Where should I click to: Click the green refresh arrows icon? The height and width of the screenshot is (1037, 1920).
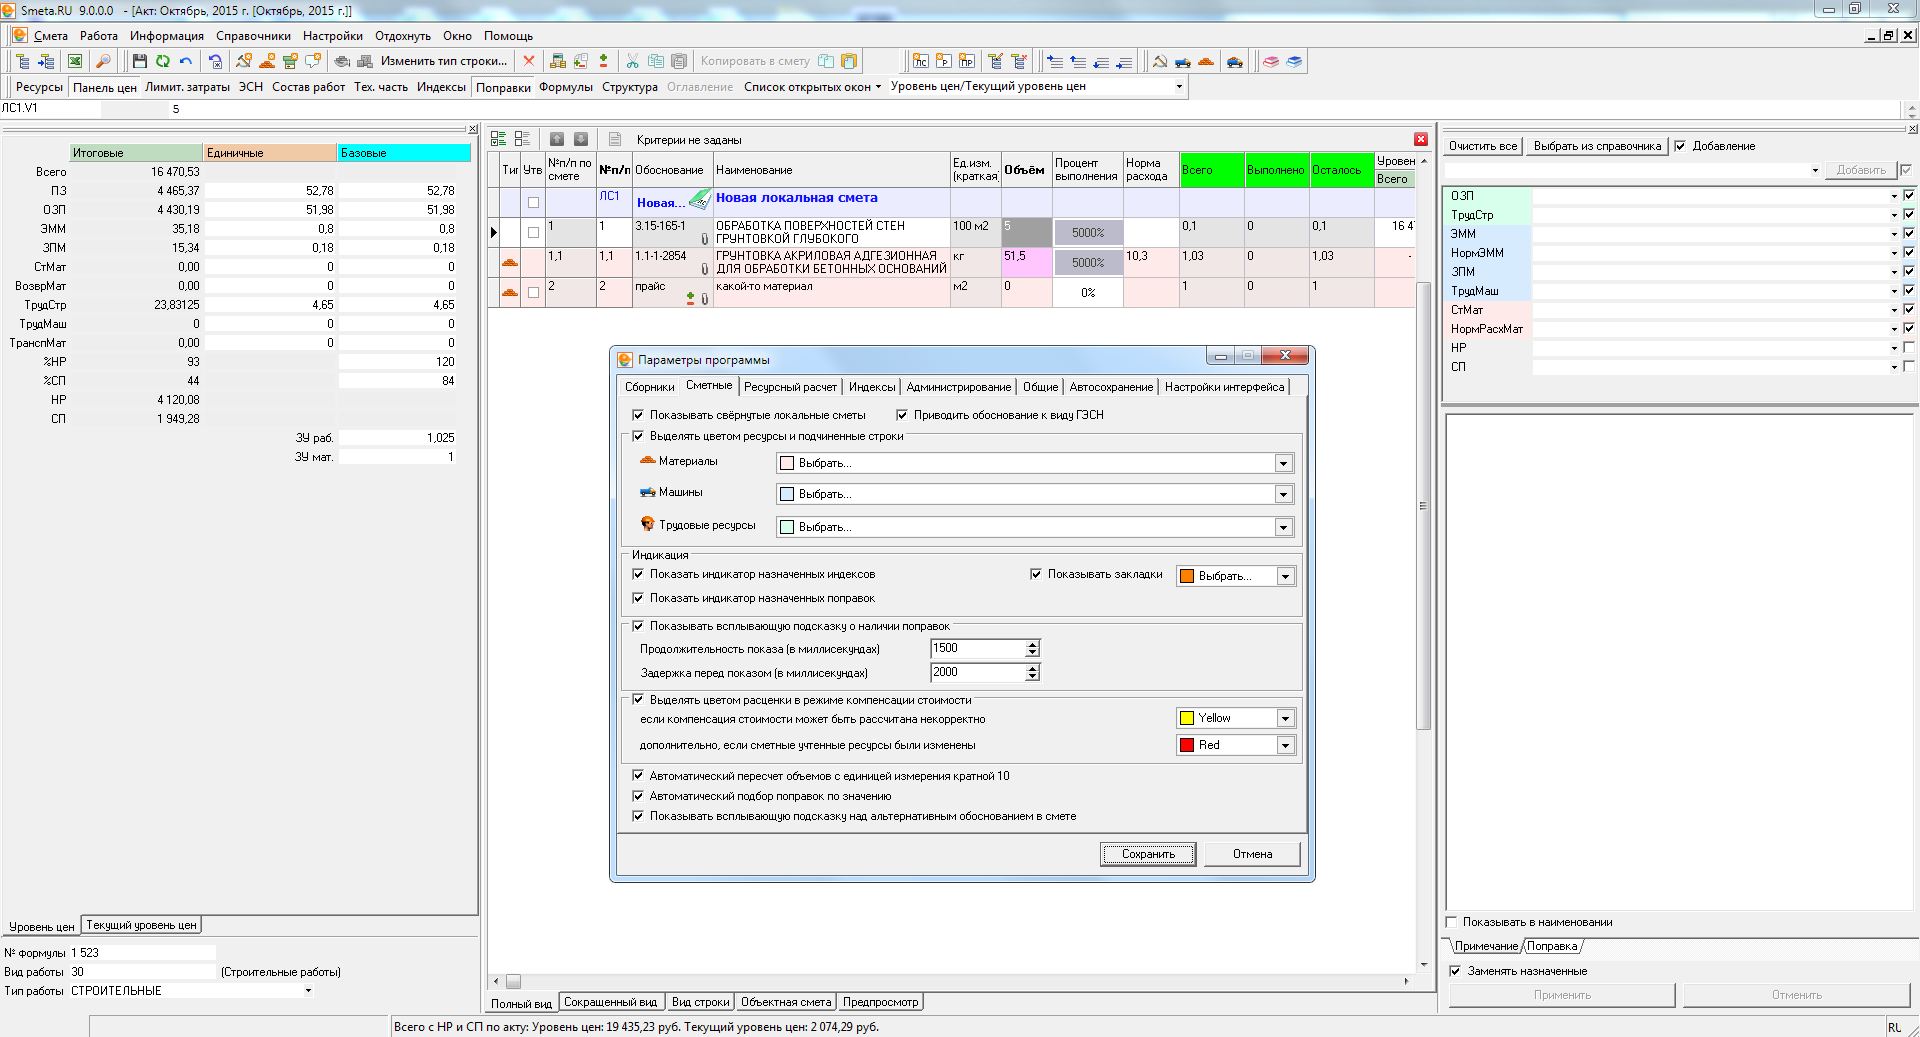163,61
